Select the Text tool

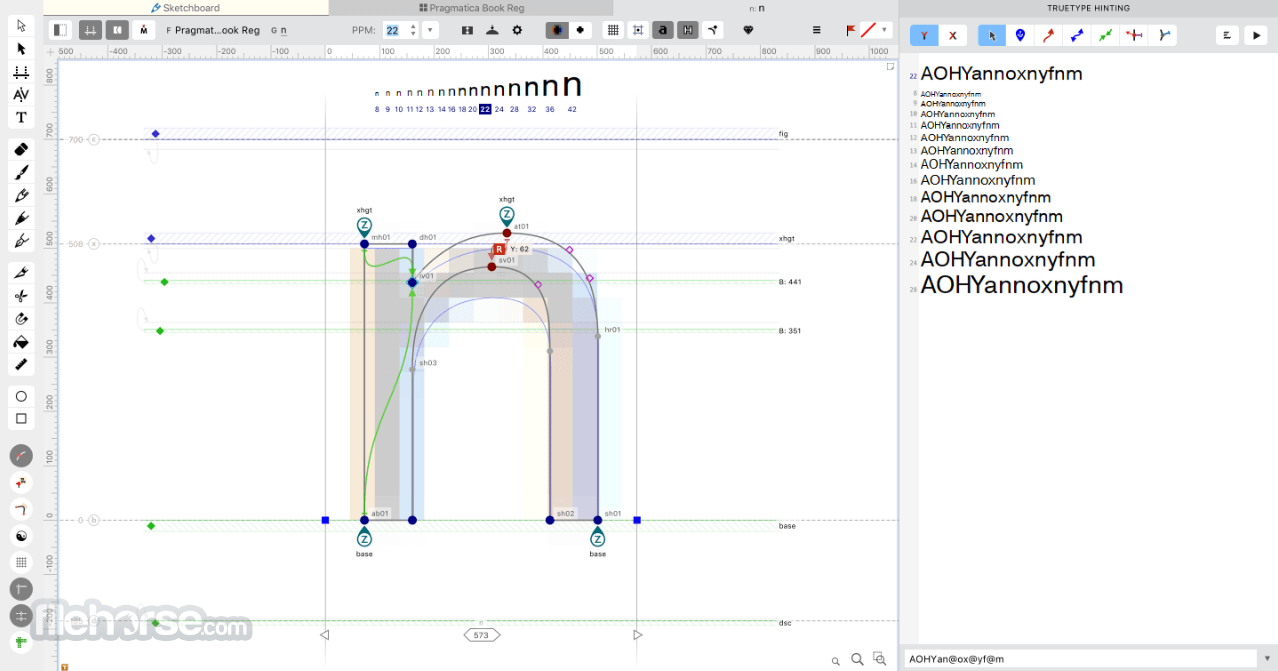21,118
